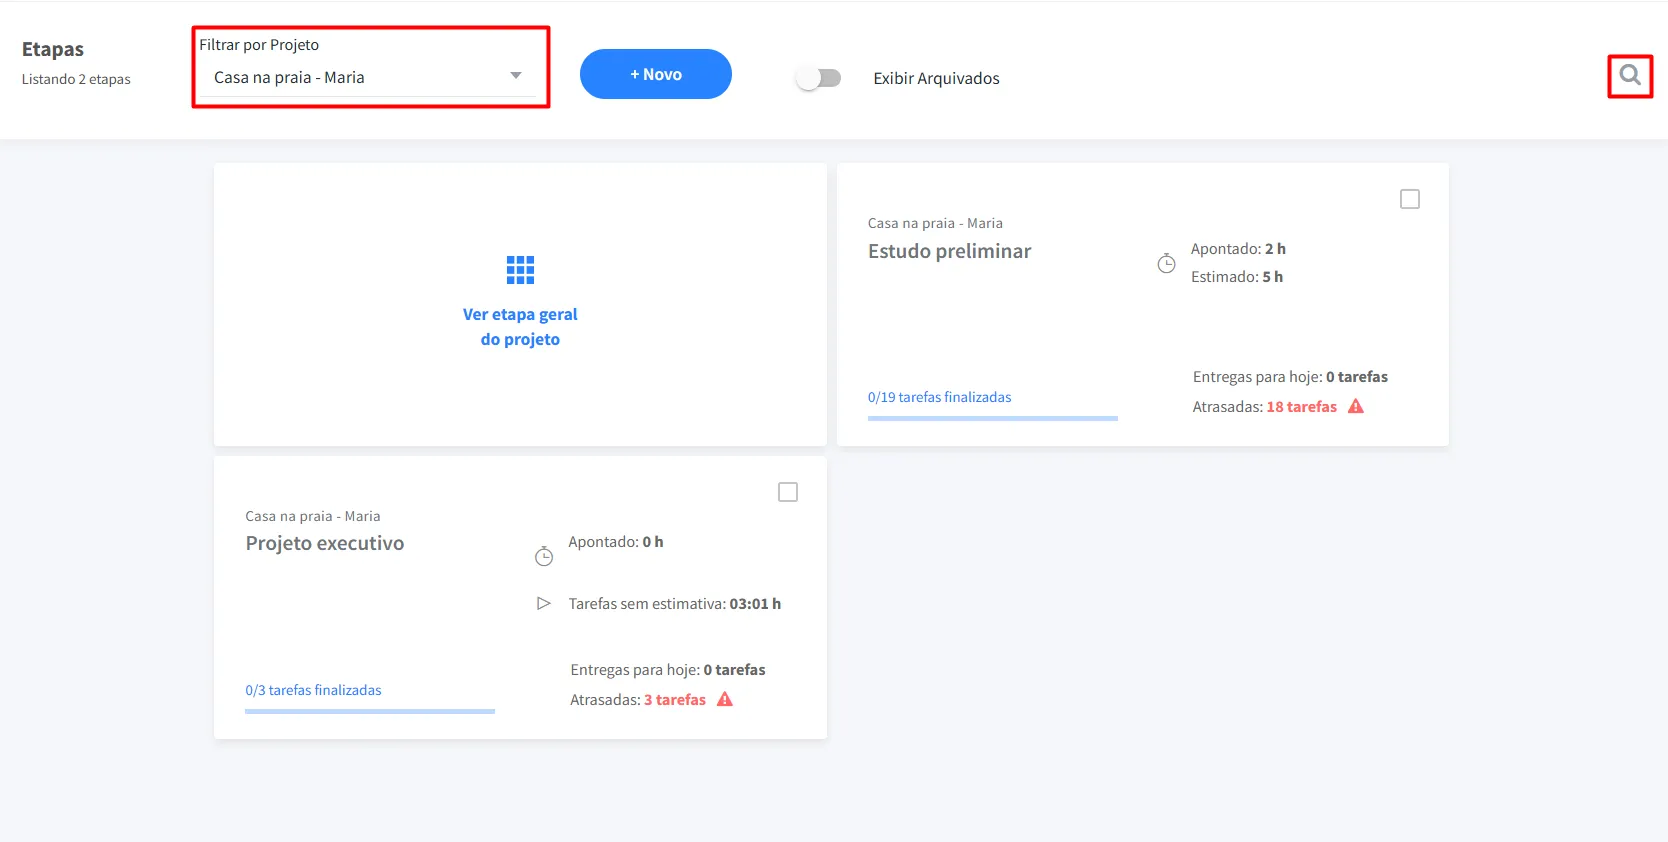
Task: Check the Estudo preliminar card checkbox
Action: (x=1410, y=199)
